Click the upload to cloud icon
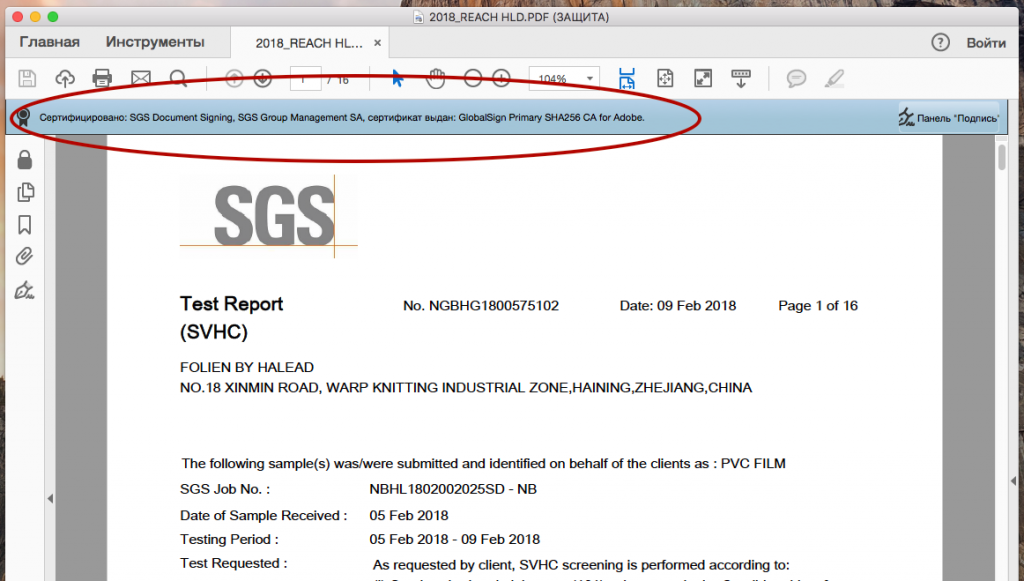Viewport: 1024px width, 581px height. 65,78
